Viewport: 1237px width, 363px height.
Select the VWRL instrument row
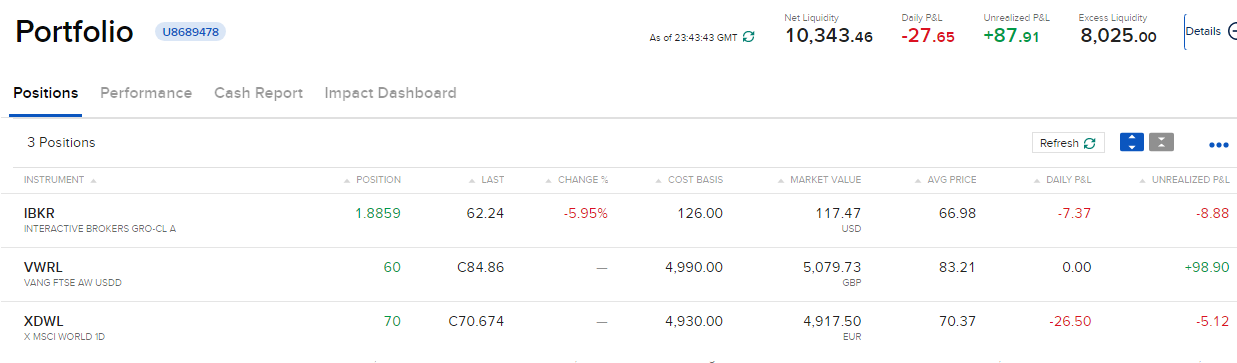618,274
